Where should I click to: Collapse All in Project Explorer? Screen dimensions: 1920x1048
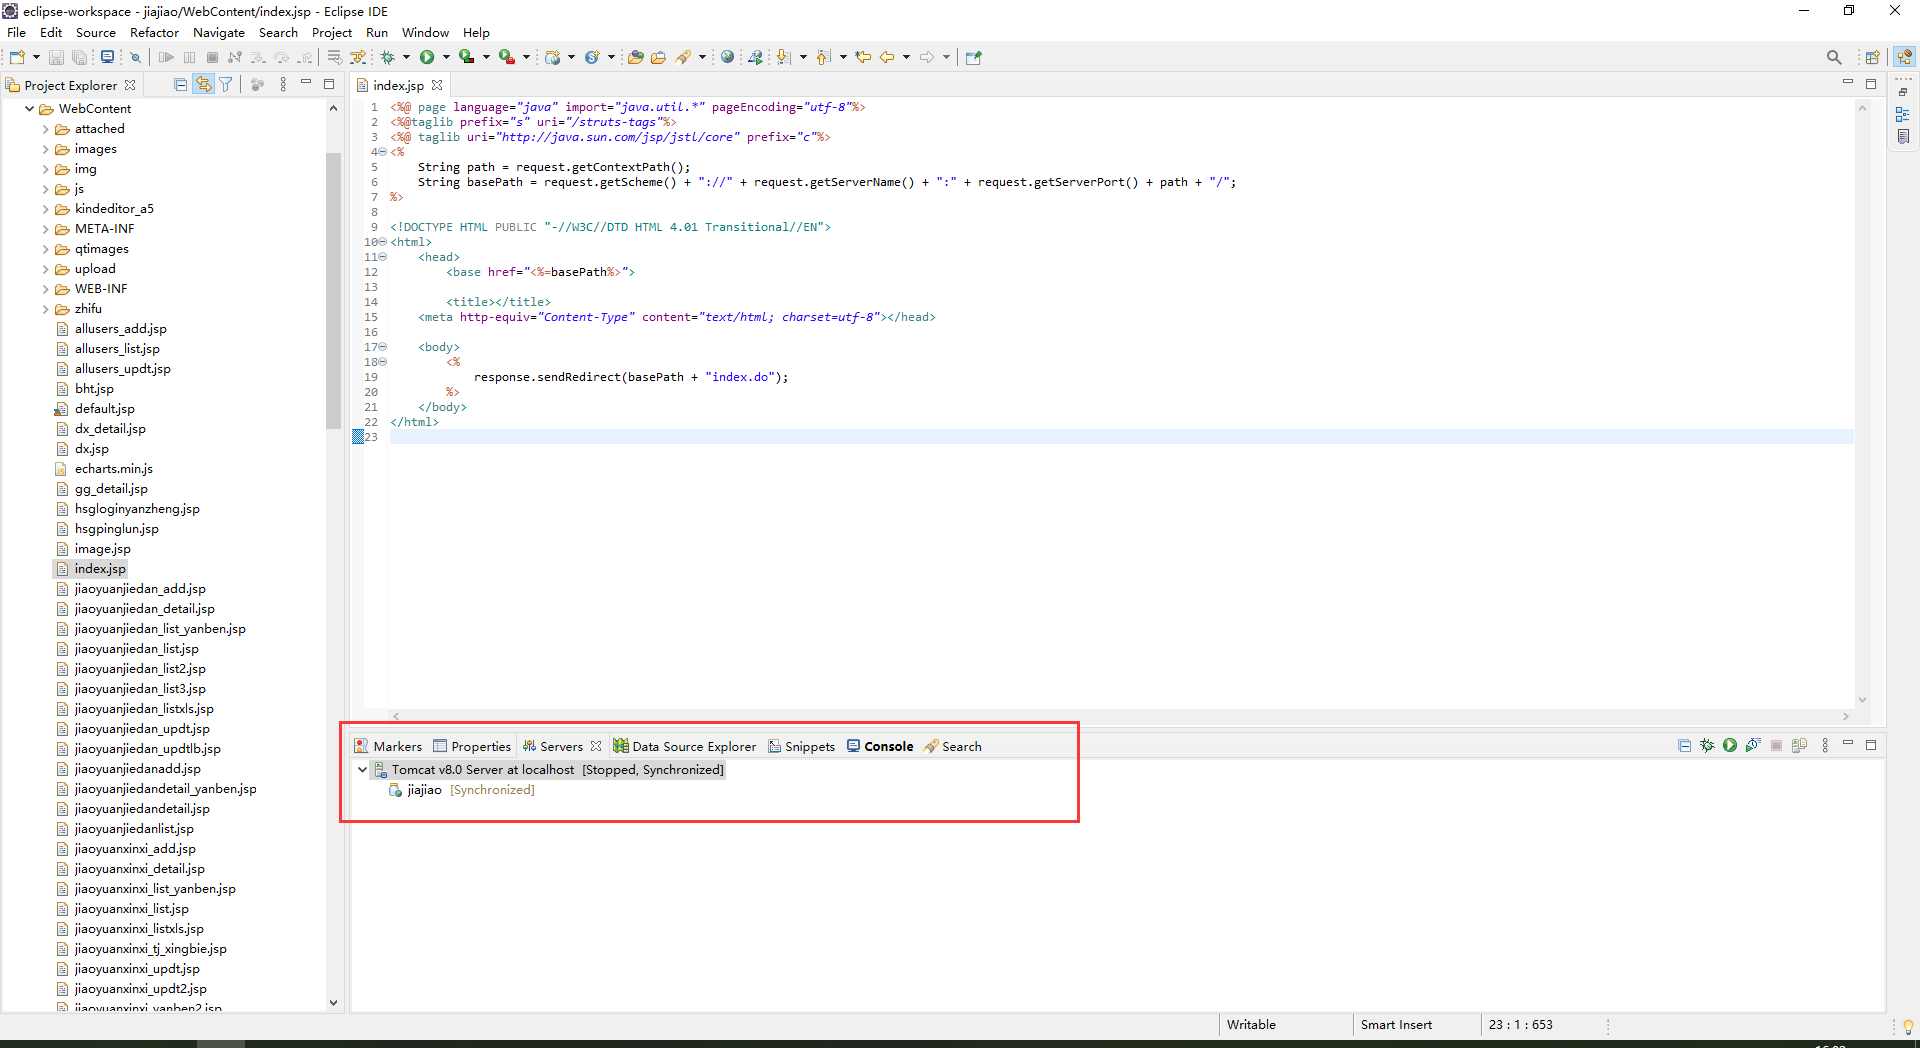(180, 85)
